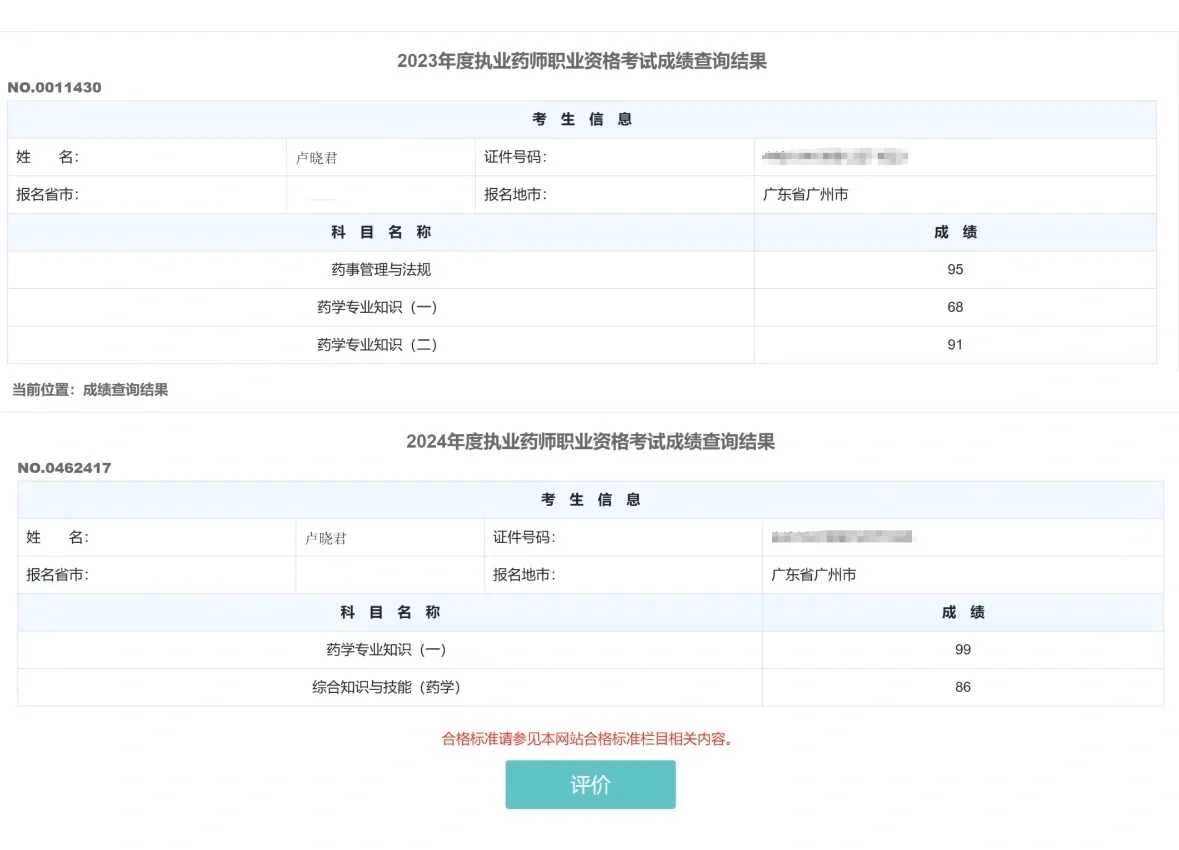Click the score 95 for 药事管理与法规
Image resolution: width=1179 pixels, height=850 pixels.
click(955, 269)
